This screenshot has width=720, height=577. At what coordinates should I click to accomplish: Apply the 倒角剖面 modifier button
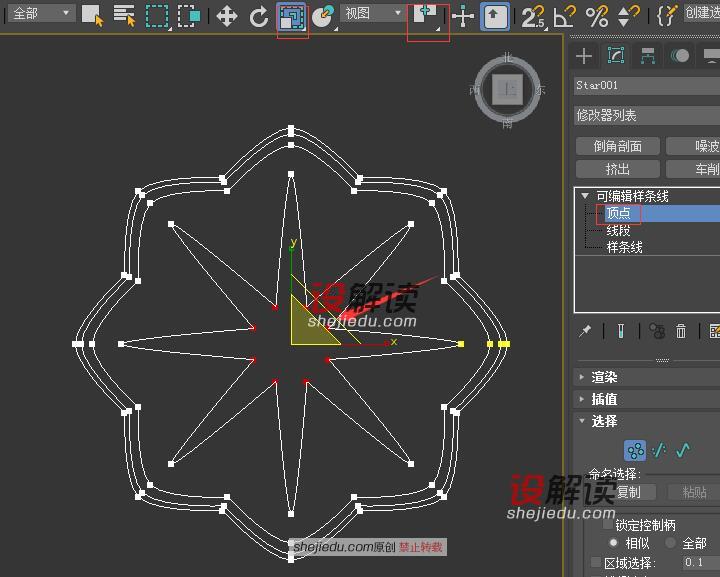pos(618,146)
